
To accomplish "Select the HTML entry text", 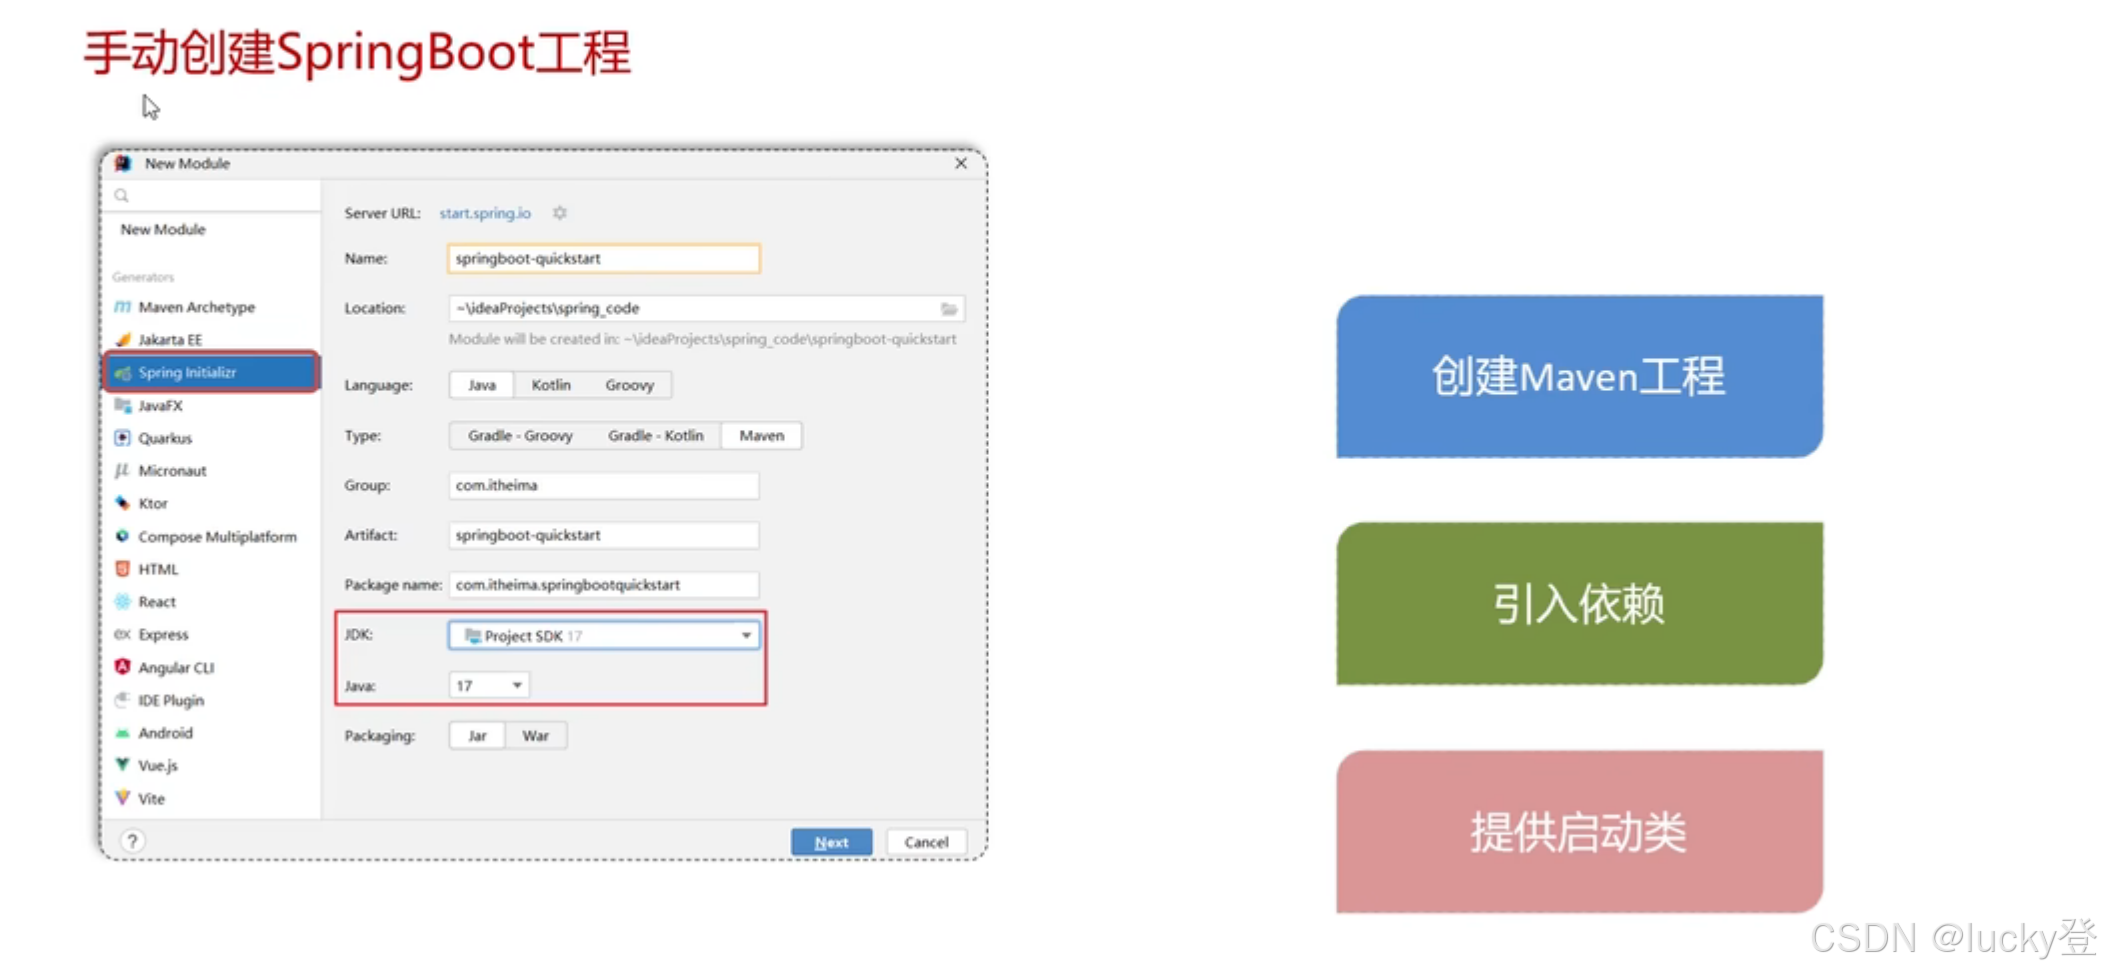I will (158, 570).
